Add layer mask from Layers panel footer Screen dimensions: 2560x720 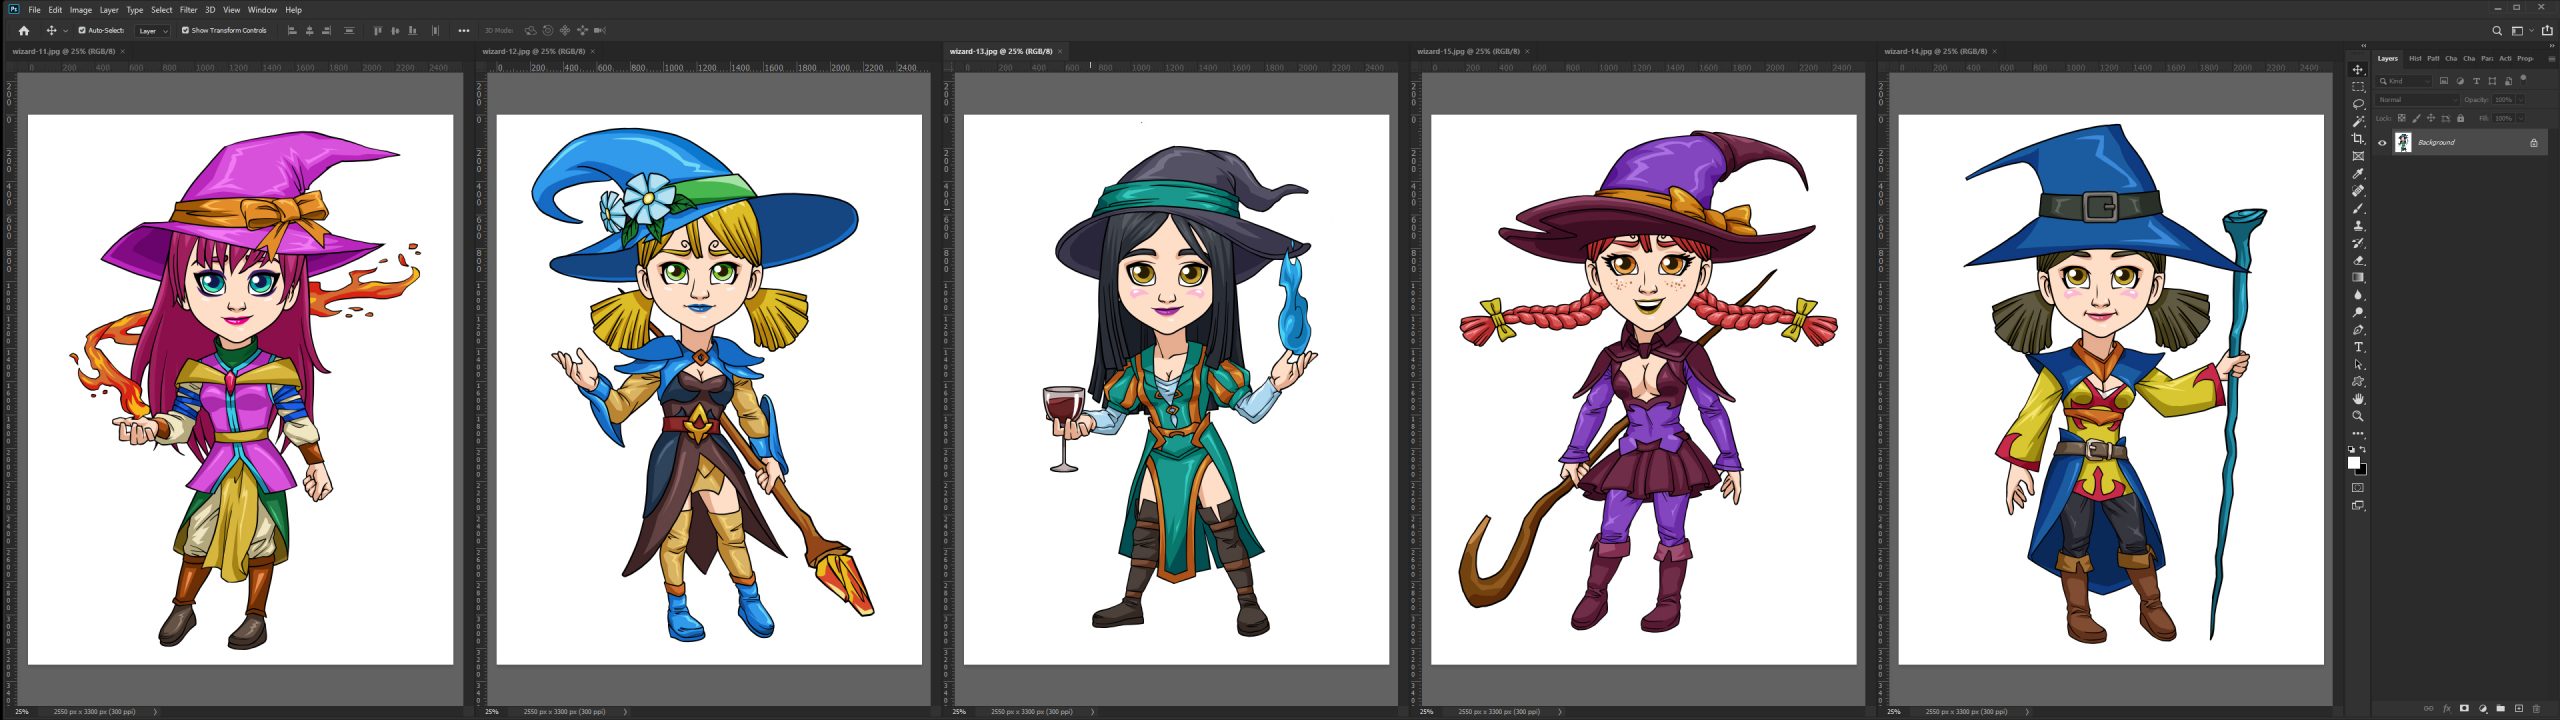point(2465,708)
